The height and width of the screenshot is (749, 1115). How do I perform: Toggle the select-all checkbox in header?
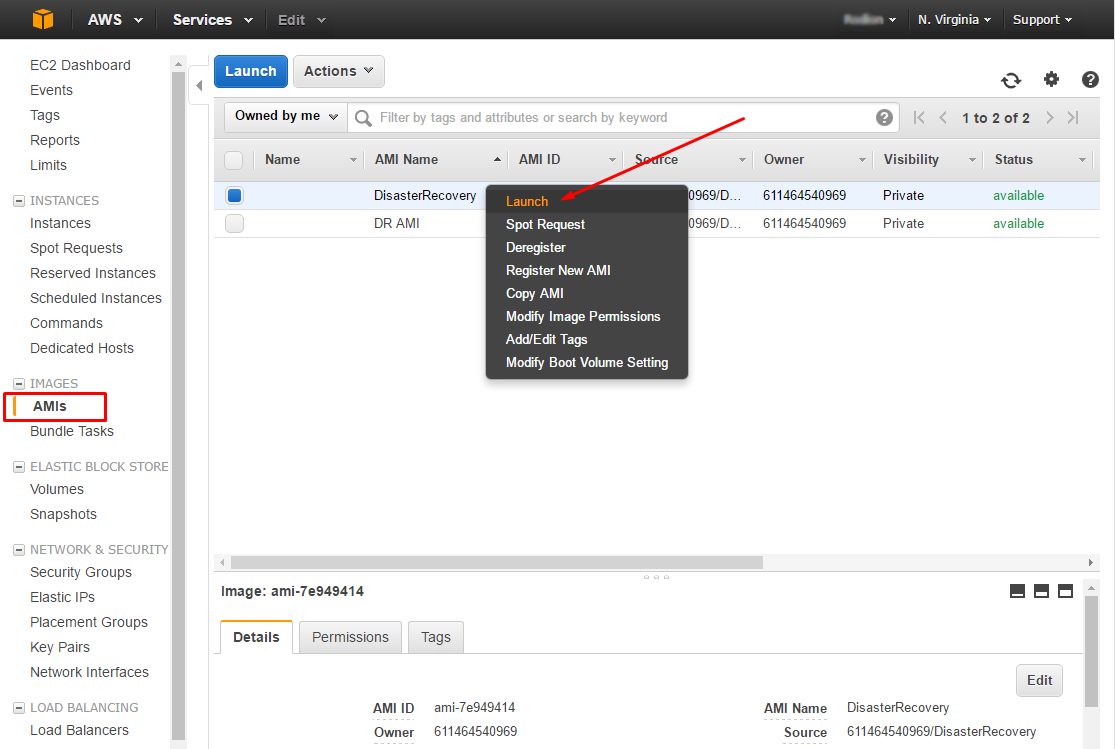(x=233, y=160)
